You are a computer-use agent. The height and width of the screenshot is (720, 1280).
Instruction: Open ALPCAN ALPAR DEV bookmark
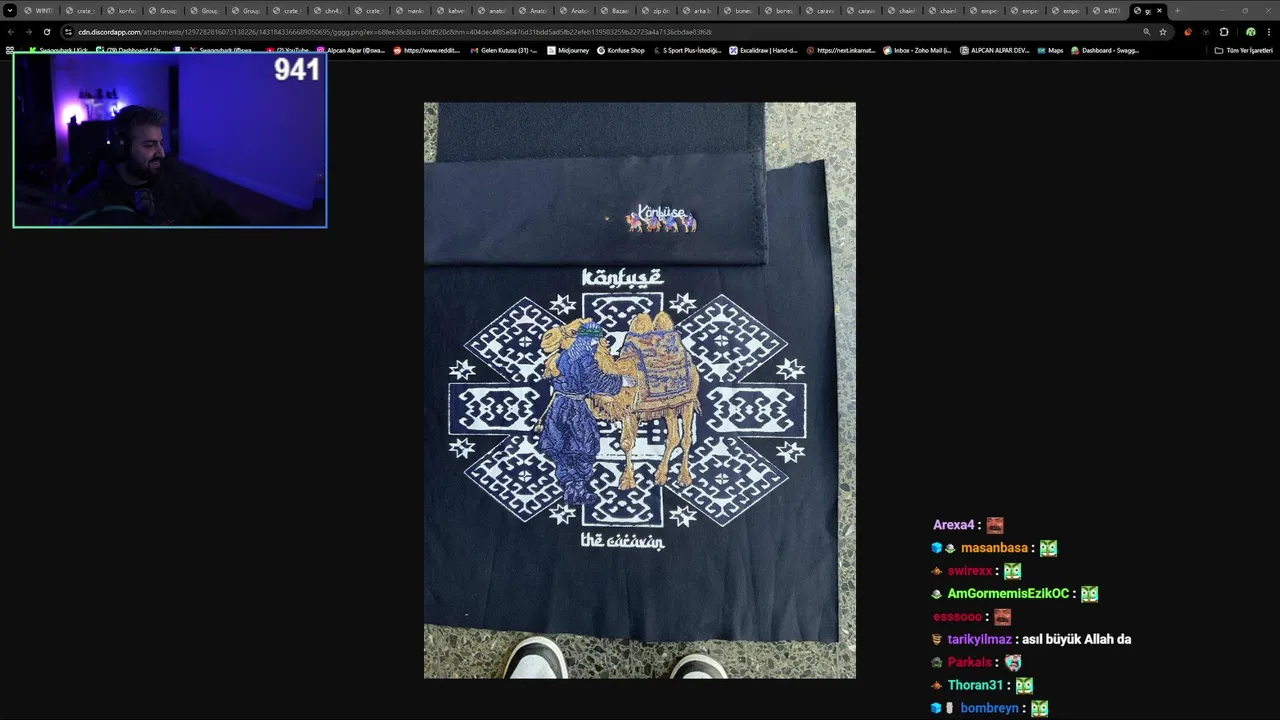(x=994, y=50)
